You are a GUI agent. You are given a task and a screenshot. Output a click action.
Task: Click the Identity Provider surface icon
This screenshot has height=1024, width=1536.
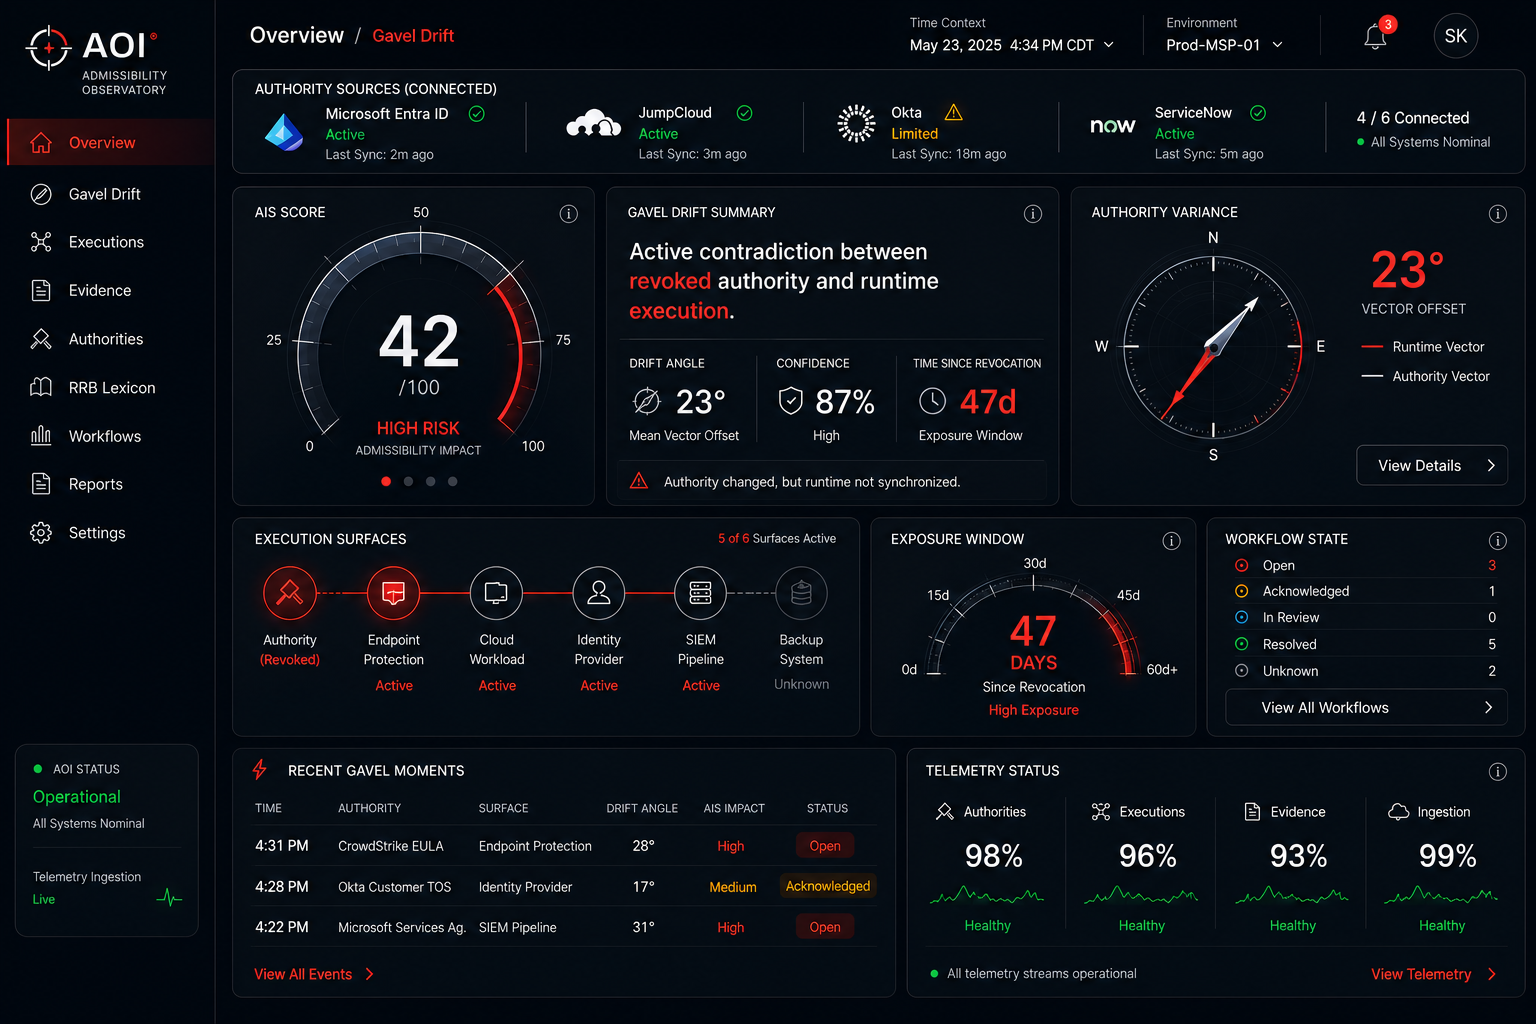tap(599, 593)
